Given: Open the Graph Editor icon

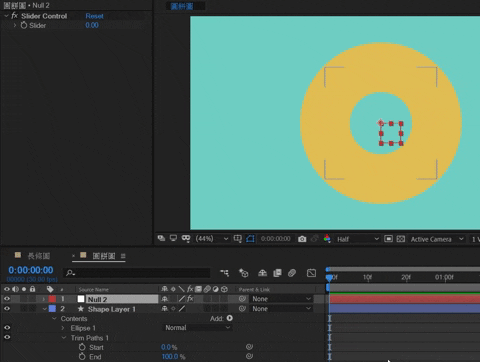Looking at the screenshot, I should point(311,273).
